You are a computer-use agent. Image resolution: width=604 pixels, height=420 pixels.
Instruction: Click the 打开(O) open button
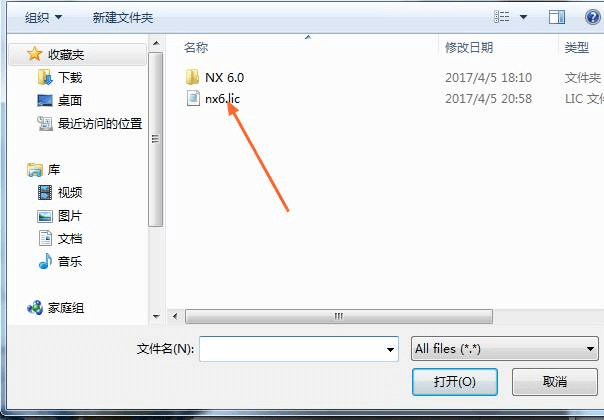[x=455, y=381]
